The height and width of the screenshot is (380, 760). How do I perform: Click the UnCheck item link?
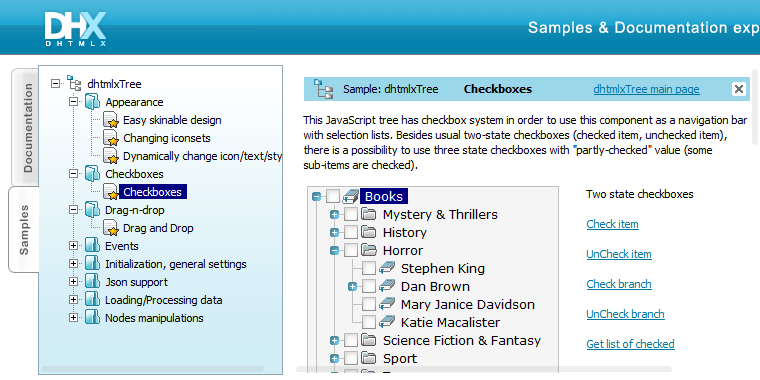click(619, 254)
